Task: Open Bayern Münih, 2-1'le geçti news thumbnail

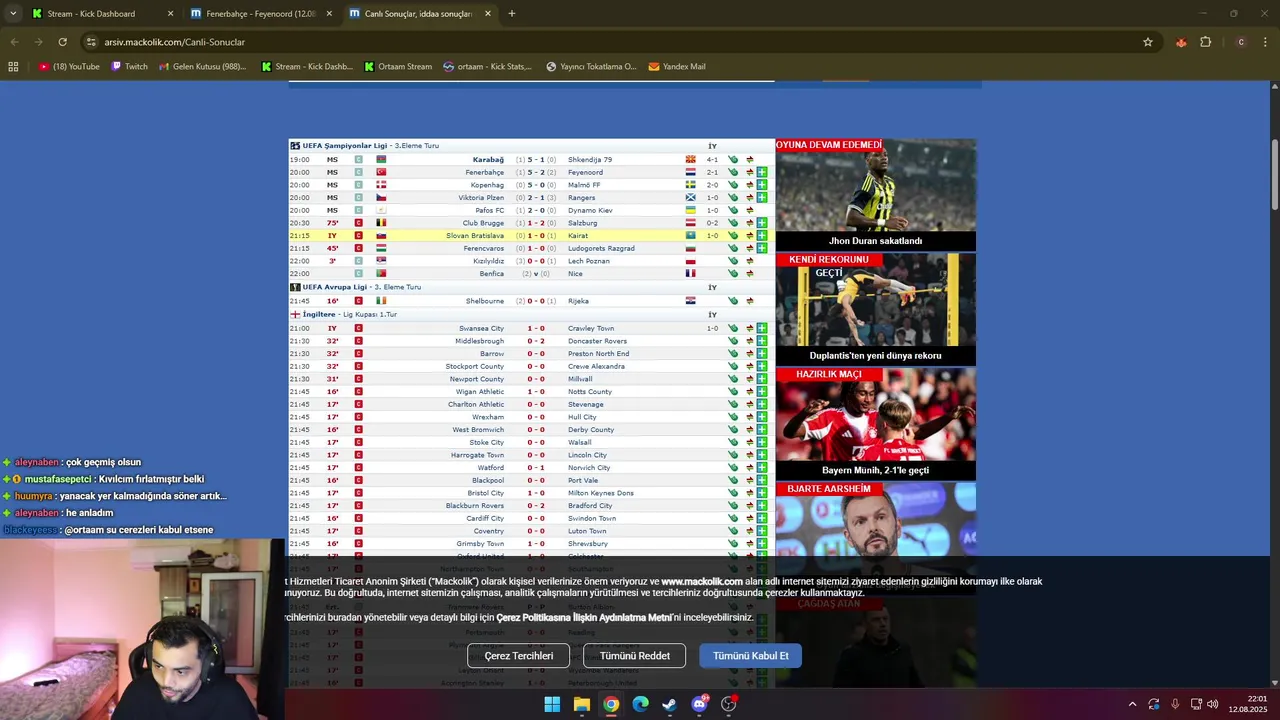Action: pos(875,424)
